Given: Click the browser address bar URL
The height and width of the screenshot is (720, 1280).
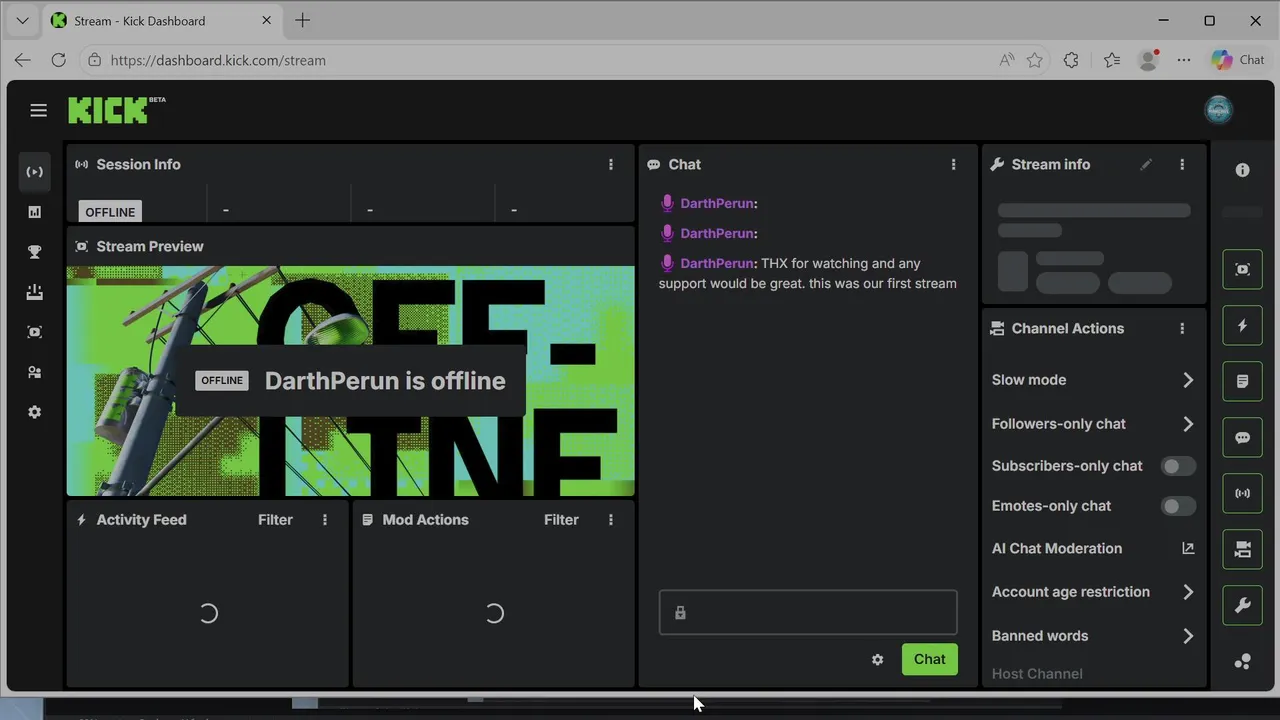Looking at the screenshot, I should pos(218,60).
